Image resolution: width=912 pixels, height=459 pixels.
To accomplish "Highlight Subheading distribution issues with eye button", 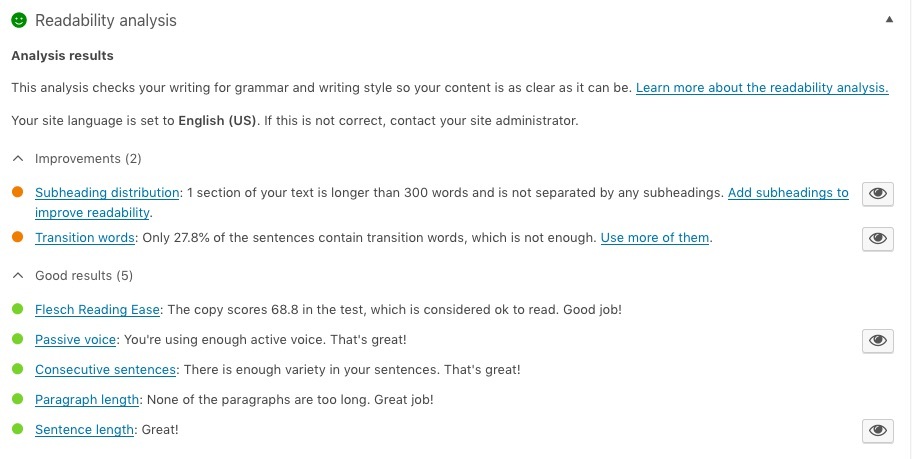I will [878, 194].
